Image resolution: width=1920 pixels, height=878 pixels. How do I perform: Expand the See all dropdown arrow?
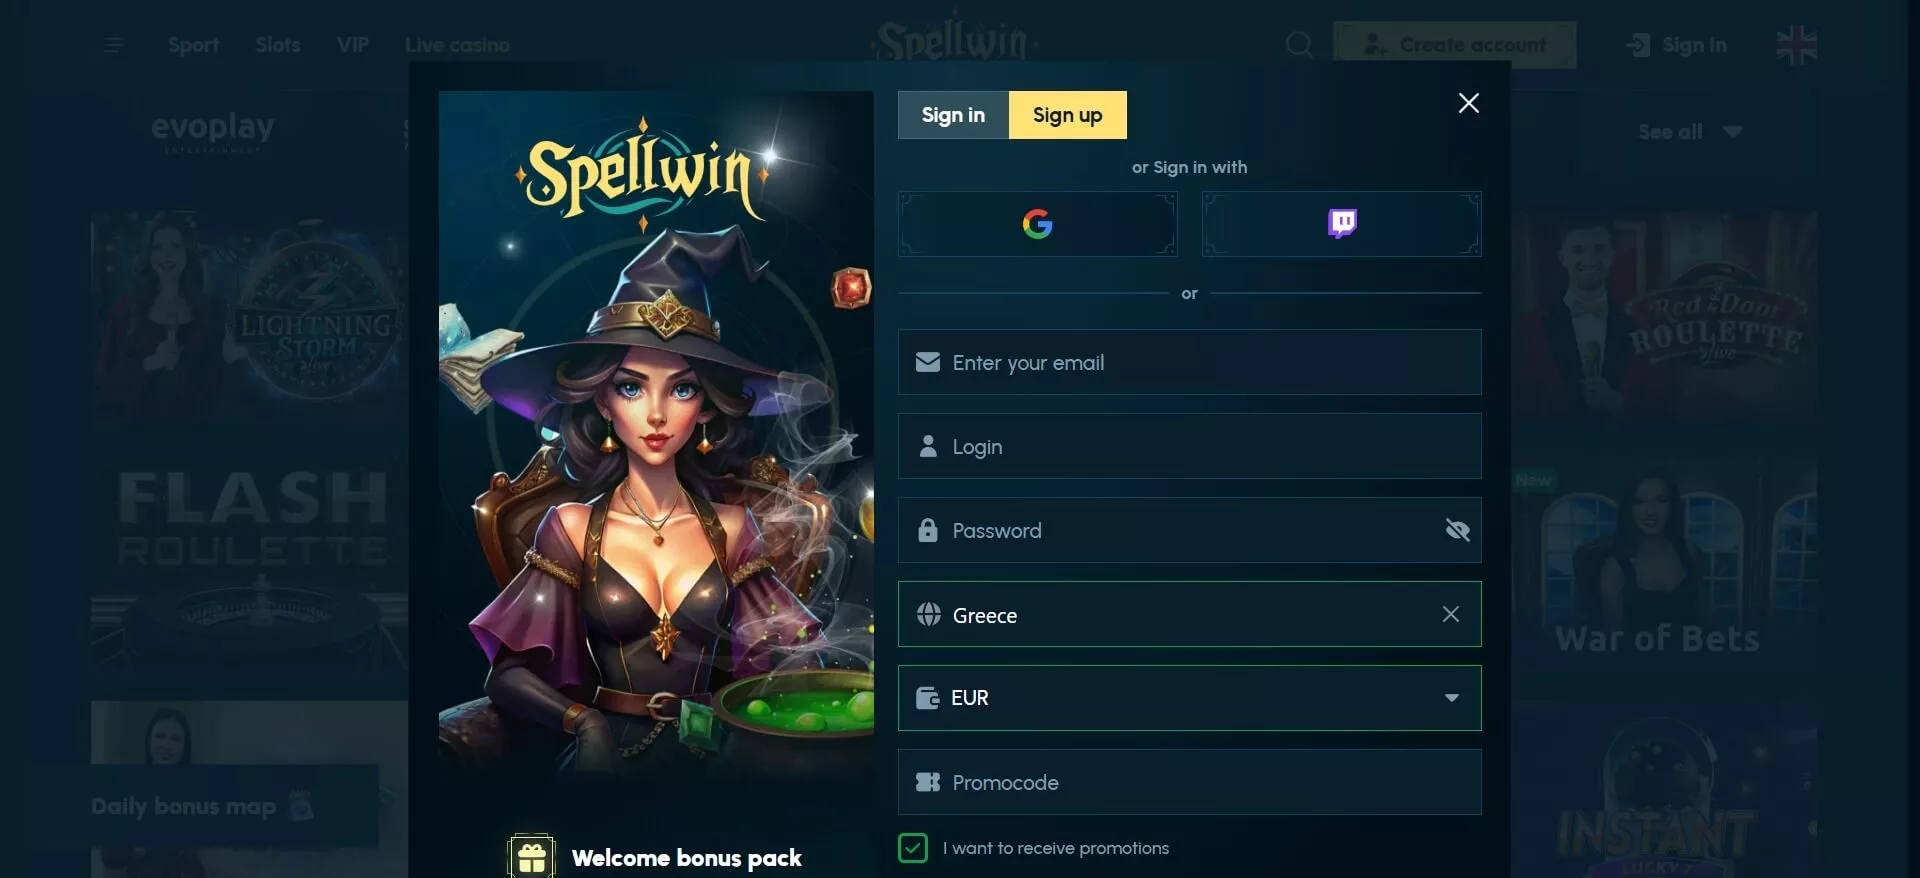[1733, 132]
